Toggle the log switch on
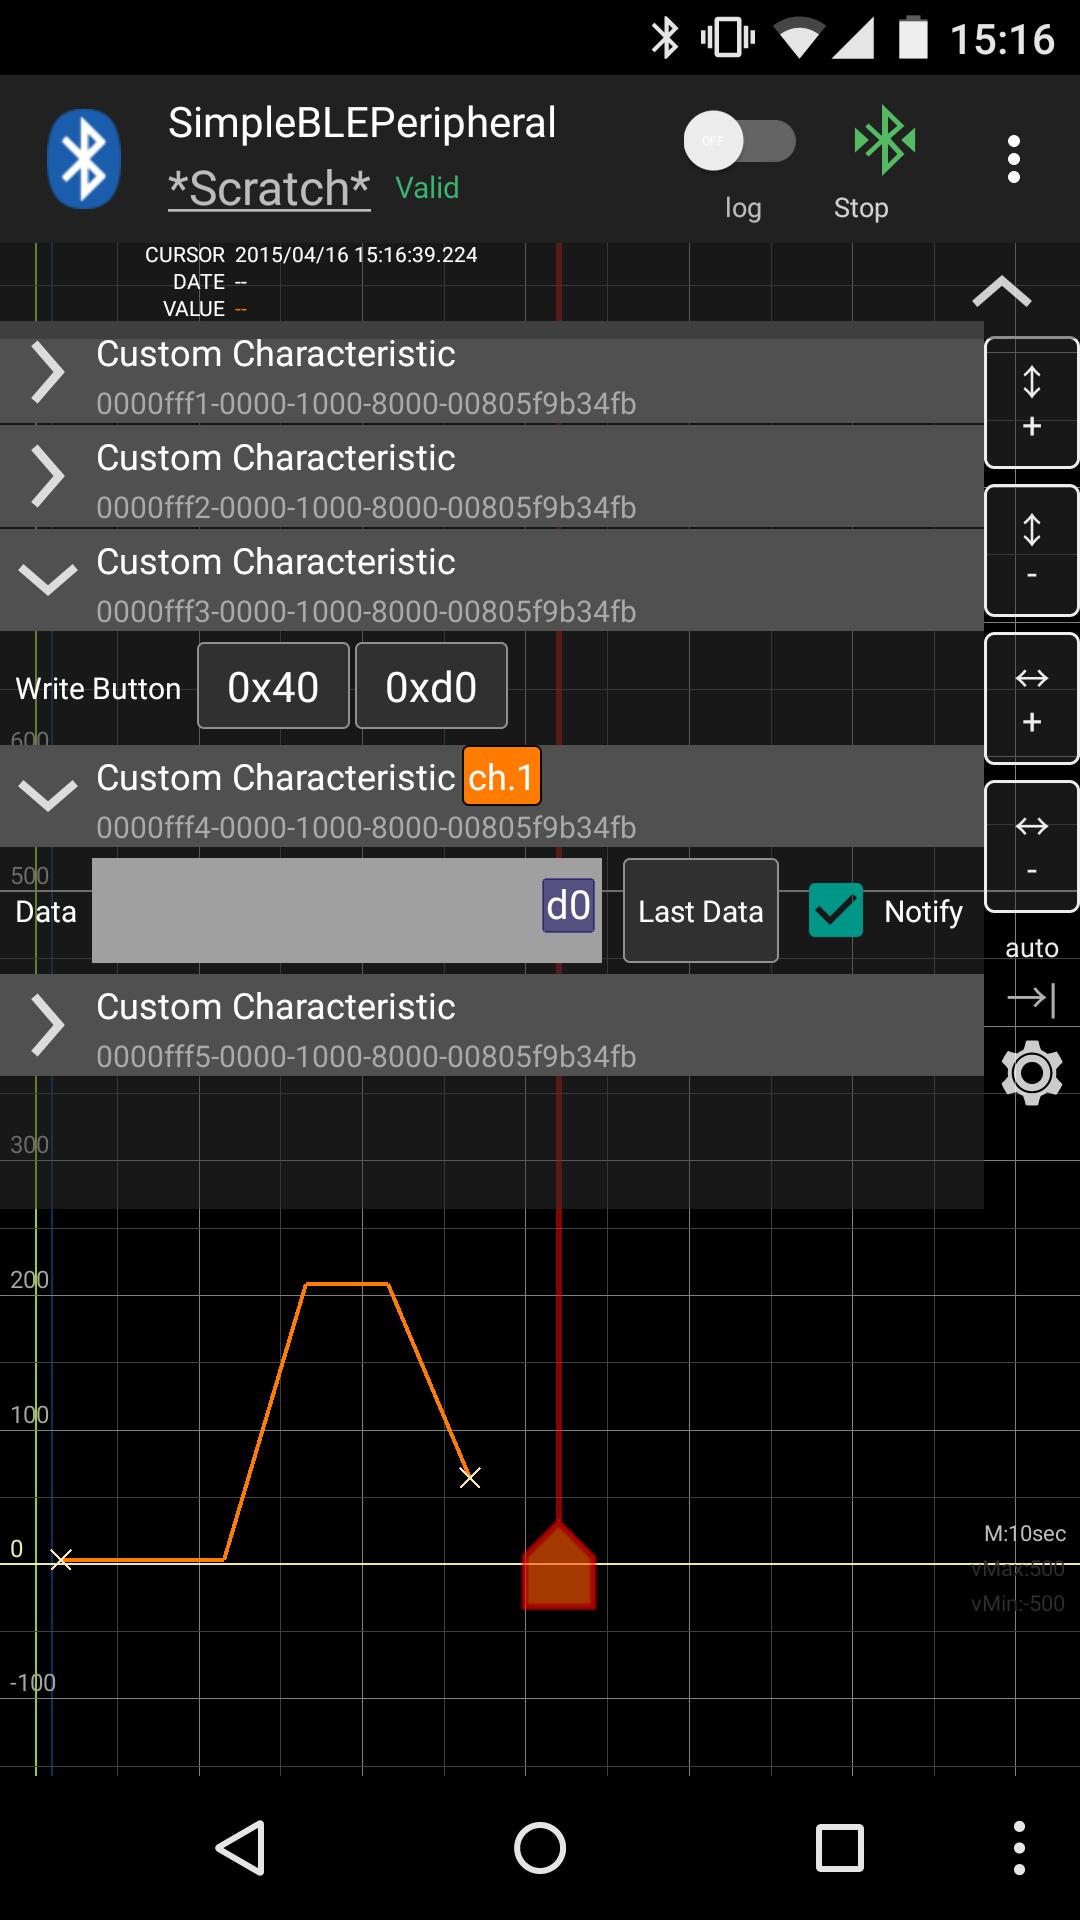 [740, 142]
